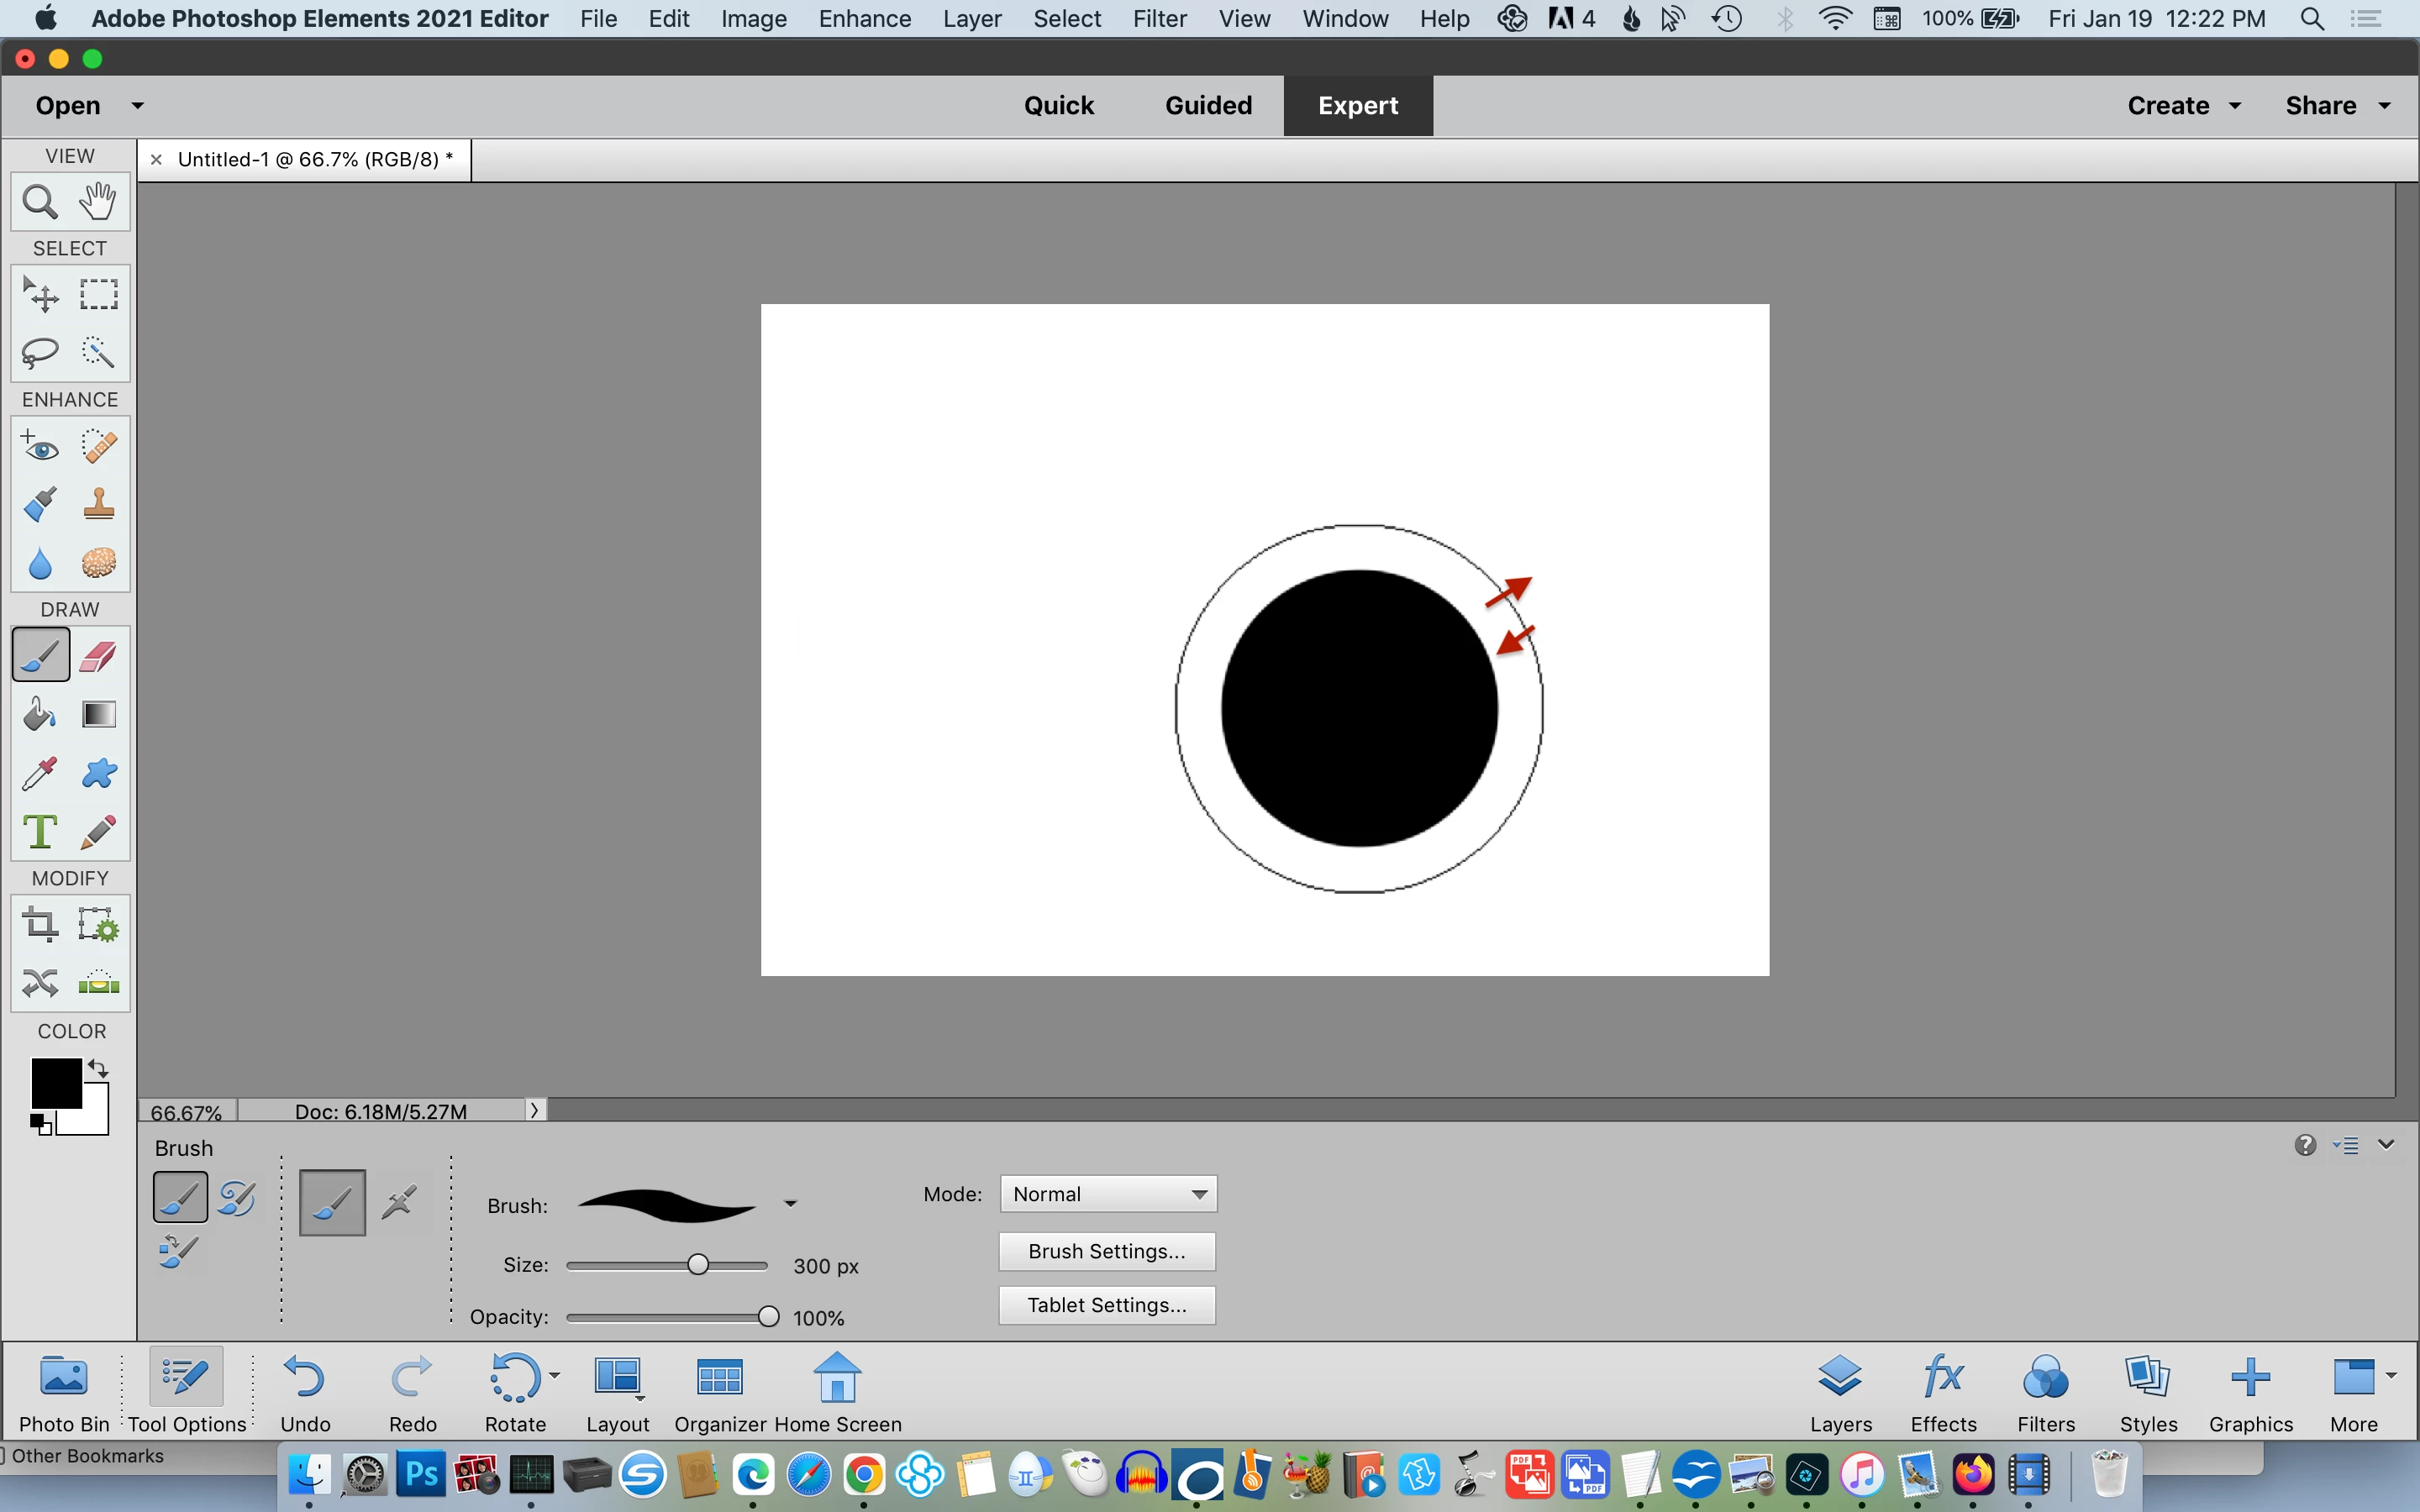
Task: Open the Filter menu
Action: point(1159,19)
